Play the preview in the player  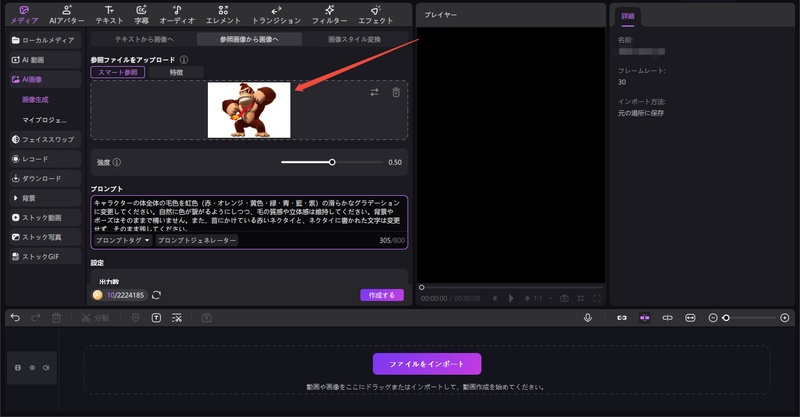coord(511,298)
